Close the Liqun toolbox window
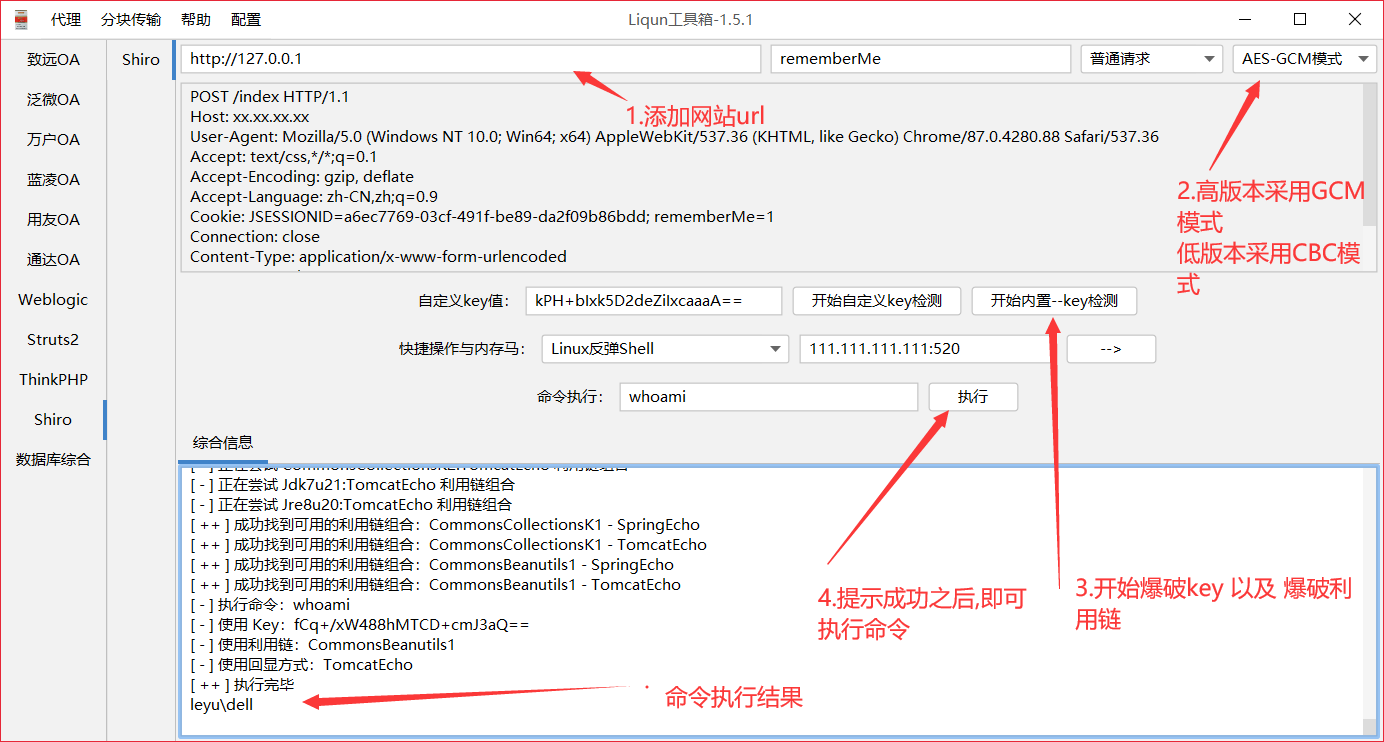The image size is (1384, 742). pyautogui.click(x=1354, y=19)
